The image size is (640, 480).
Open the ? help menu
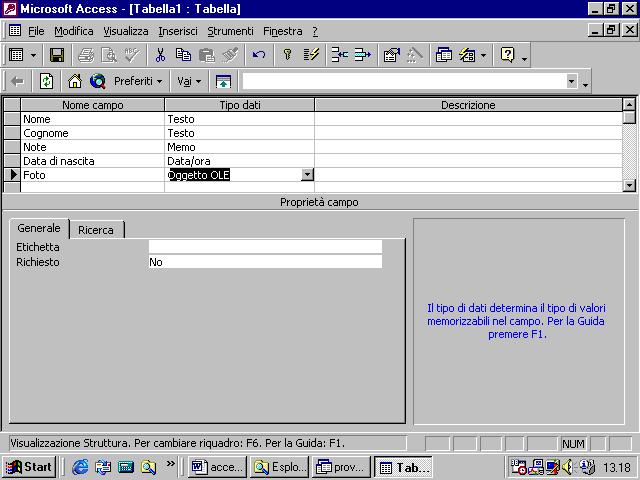315,31
